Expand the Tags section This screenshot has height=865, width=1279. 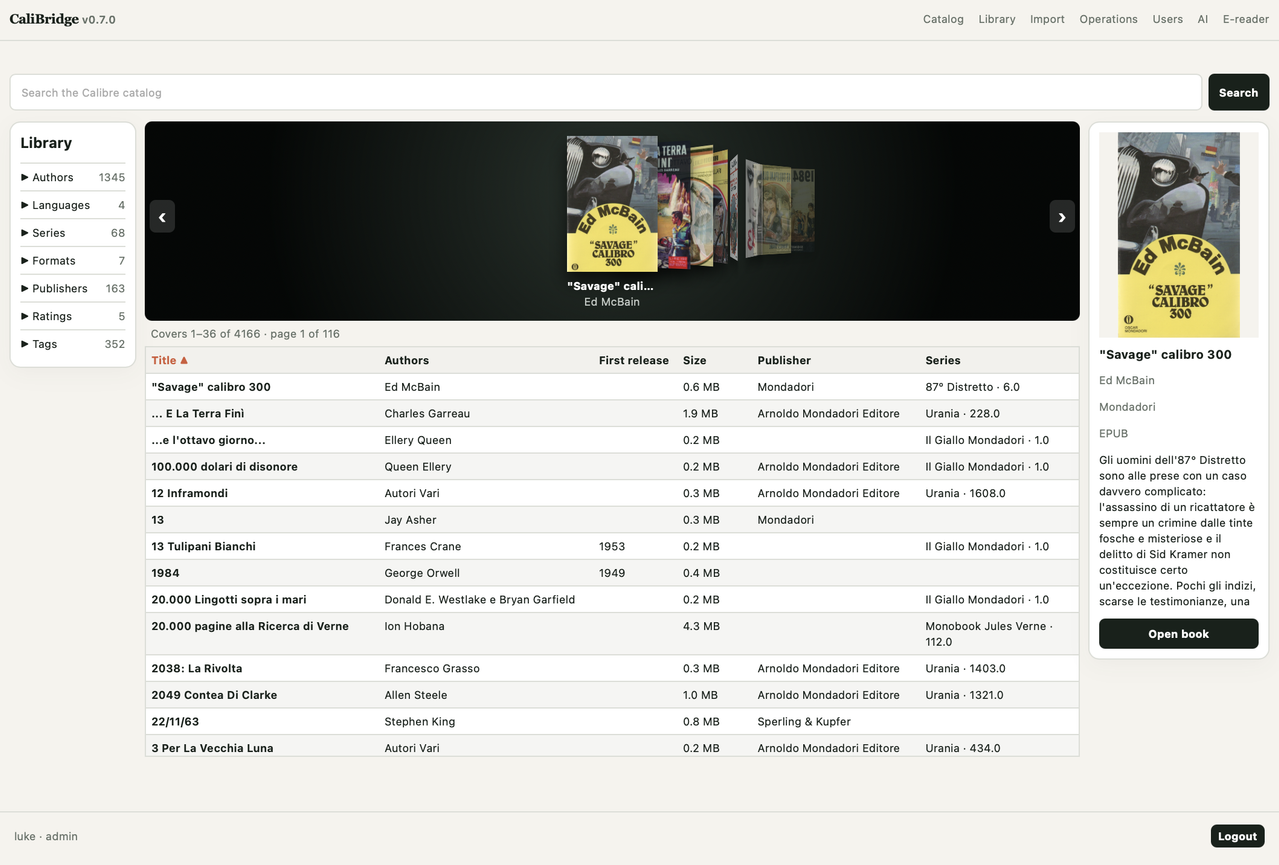pos(73,344)
